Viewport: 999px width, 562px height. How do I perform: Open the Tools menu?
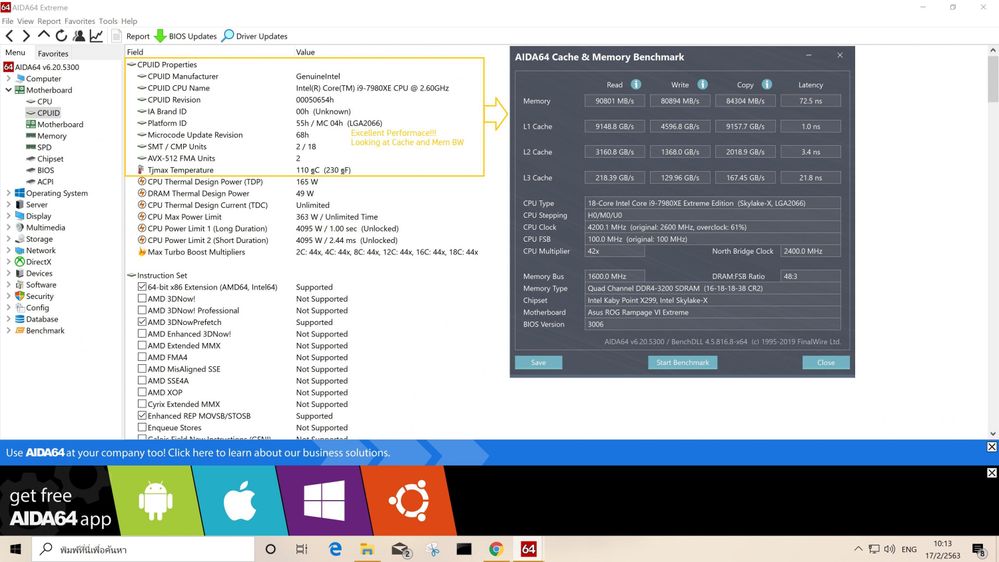pos(108,21)
